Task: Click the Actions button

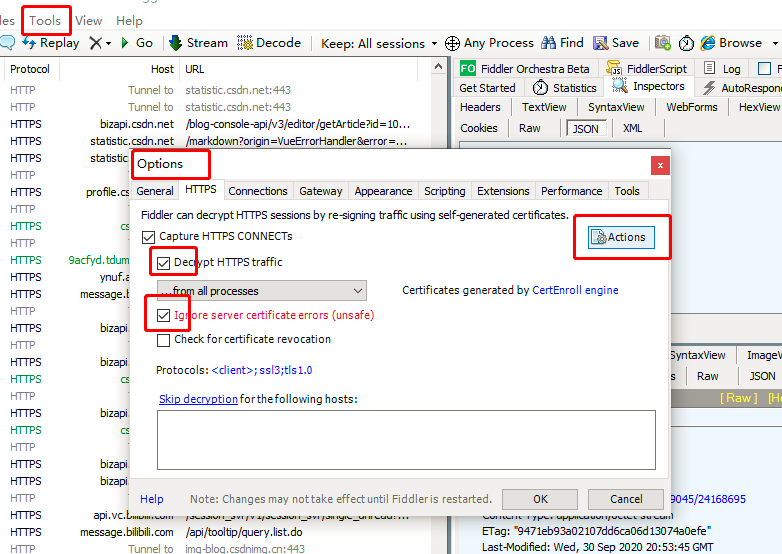Action: point(621,237)
